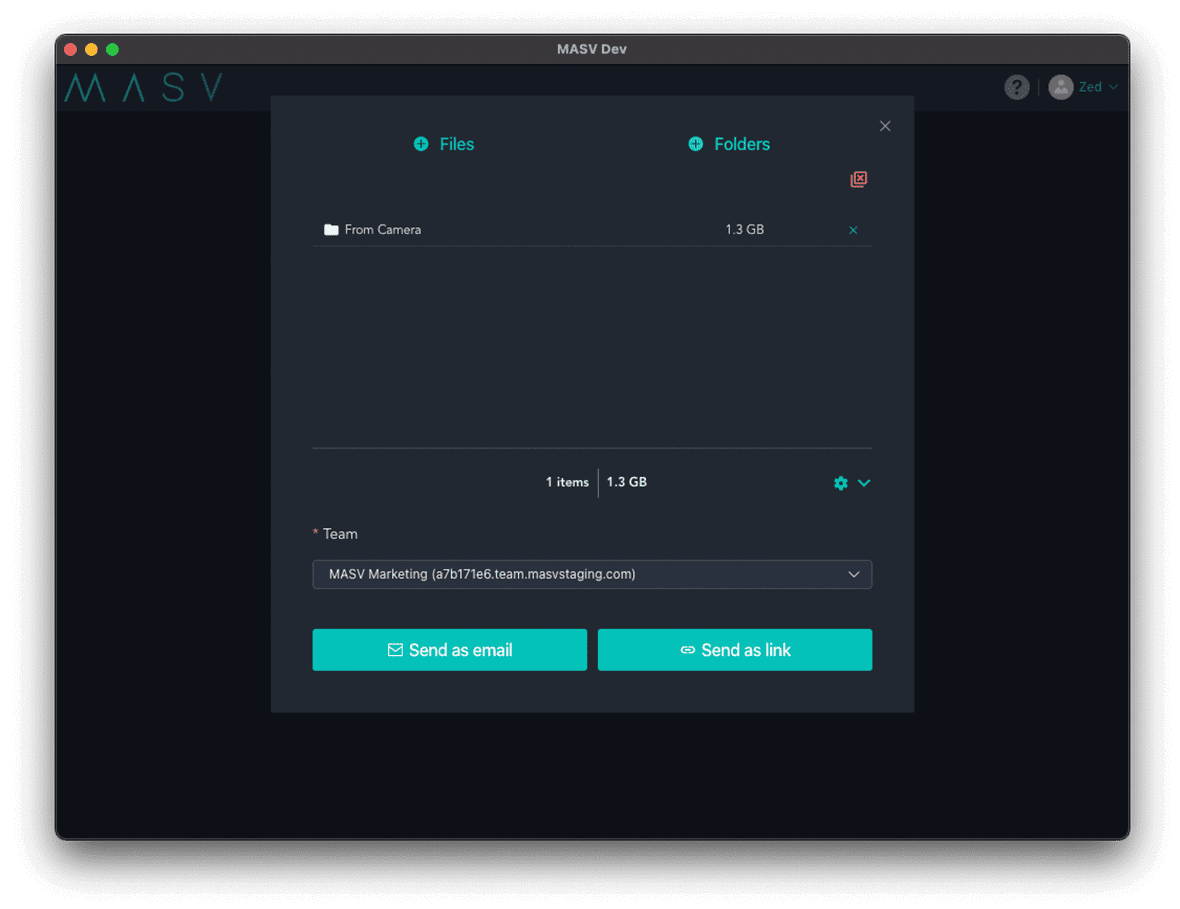The image size is (1180, 909).
Task: Click the Folders add button
Action: point(728,144)
